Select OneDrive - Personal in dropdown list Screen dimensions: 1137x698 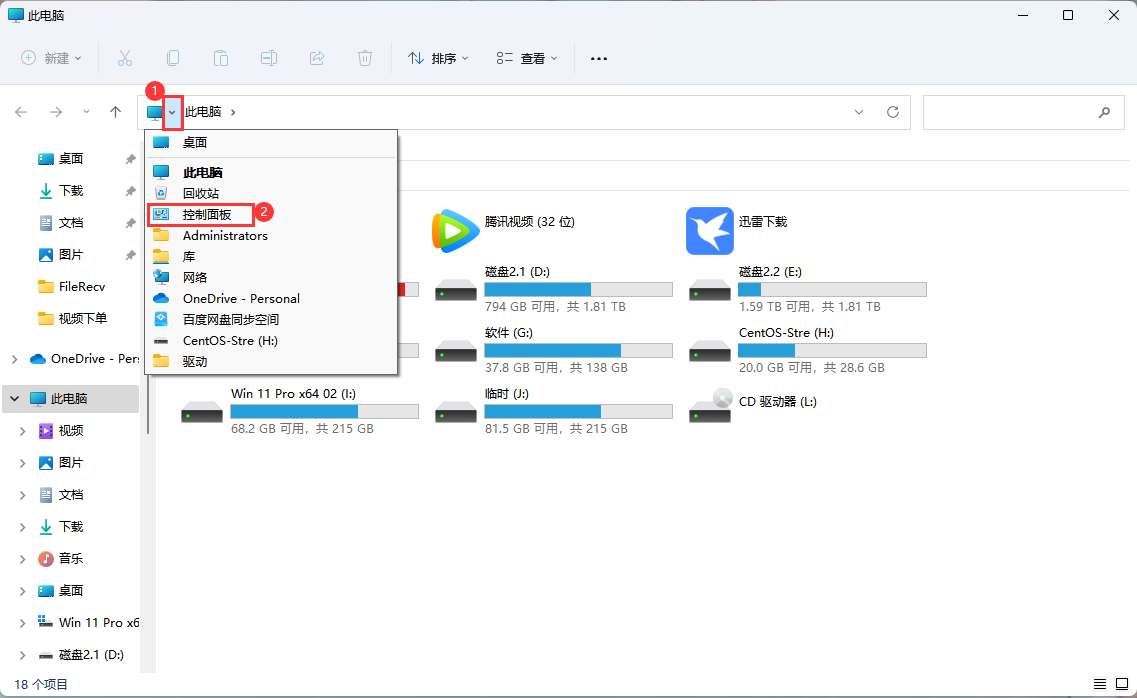pos(271,299)
